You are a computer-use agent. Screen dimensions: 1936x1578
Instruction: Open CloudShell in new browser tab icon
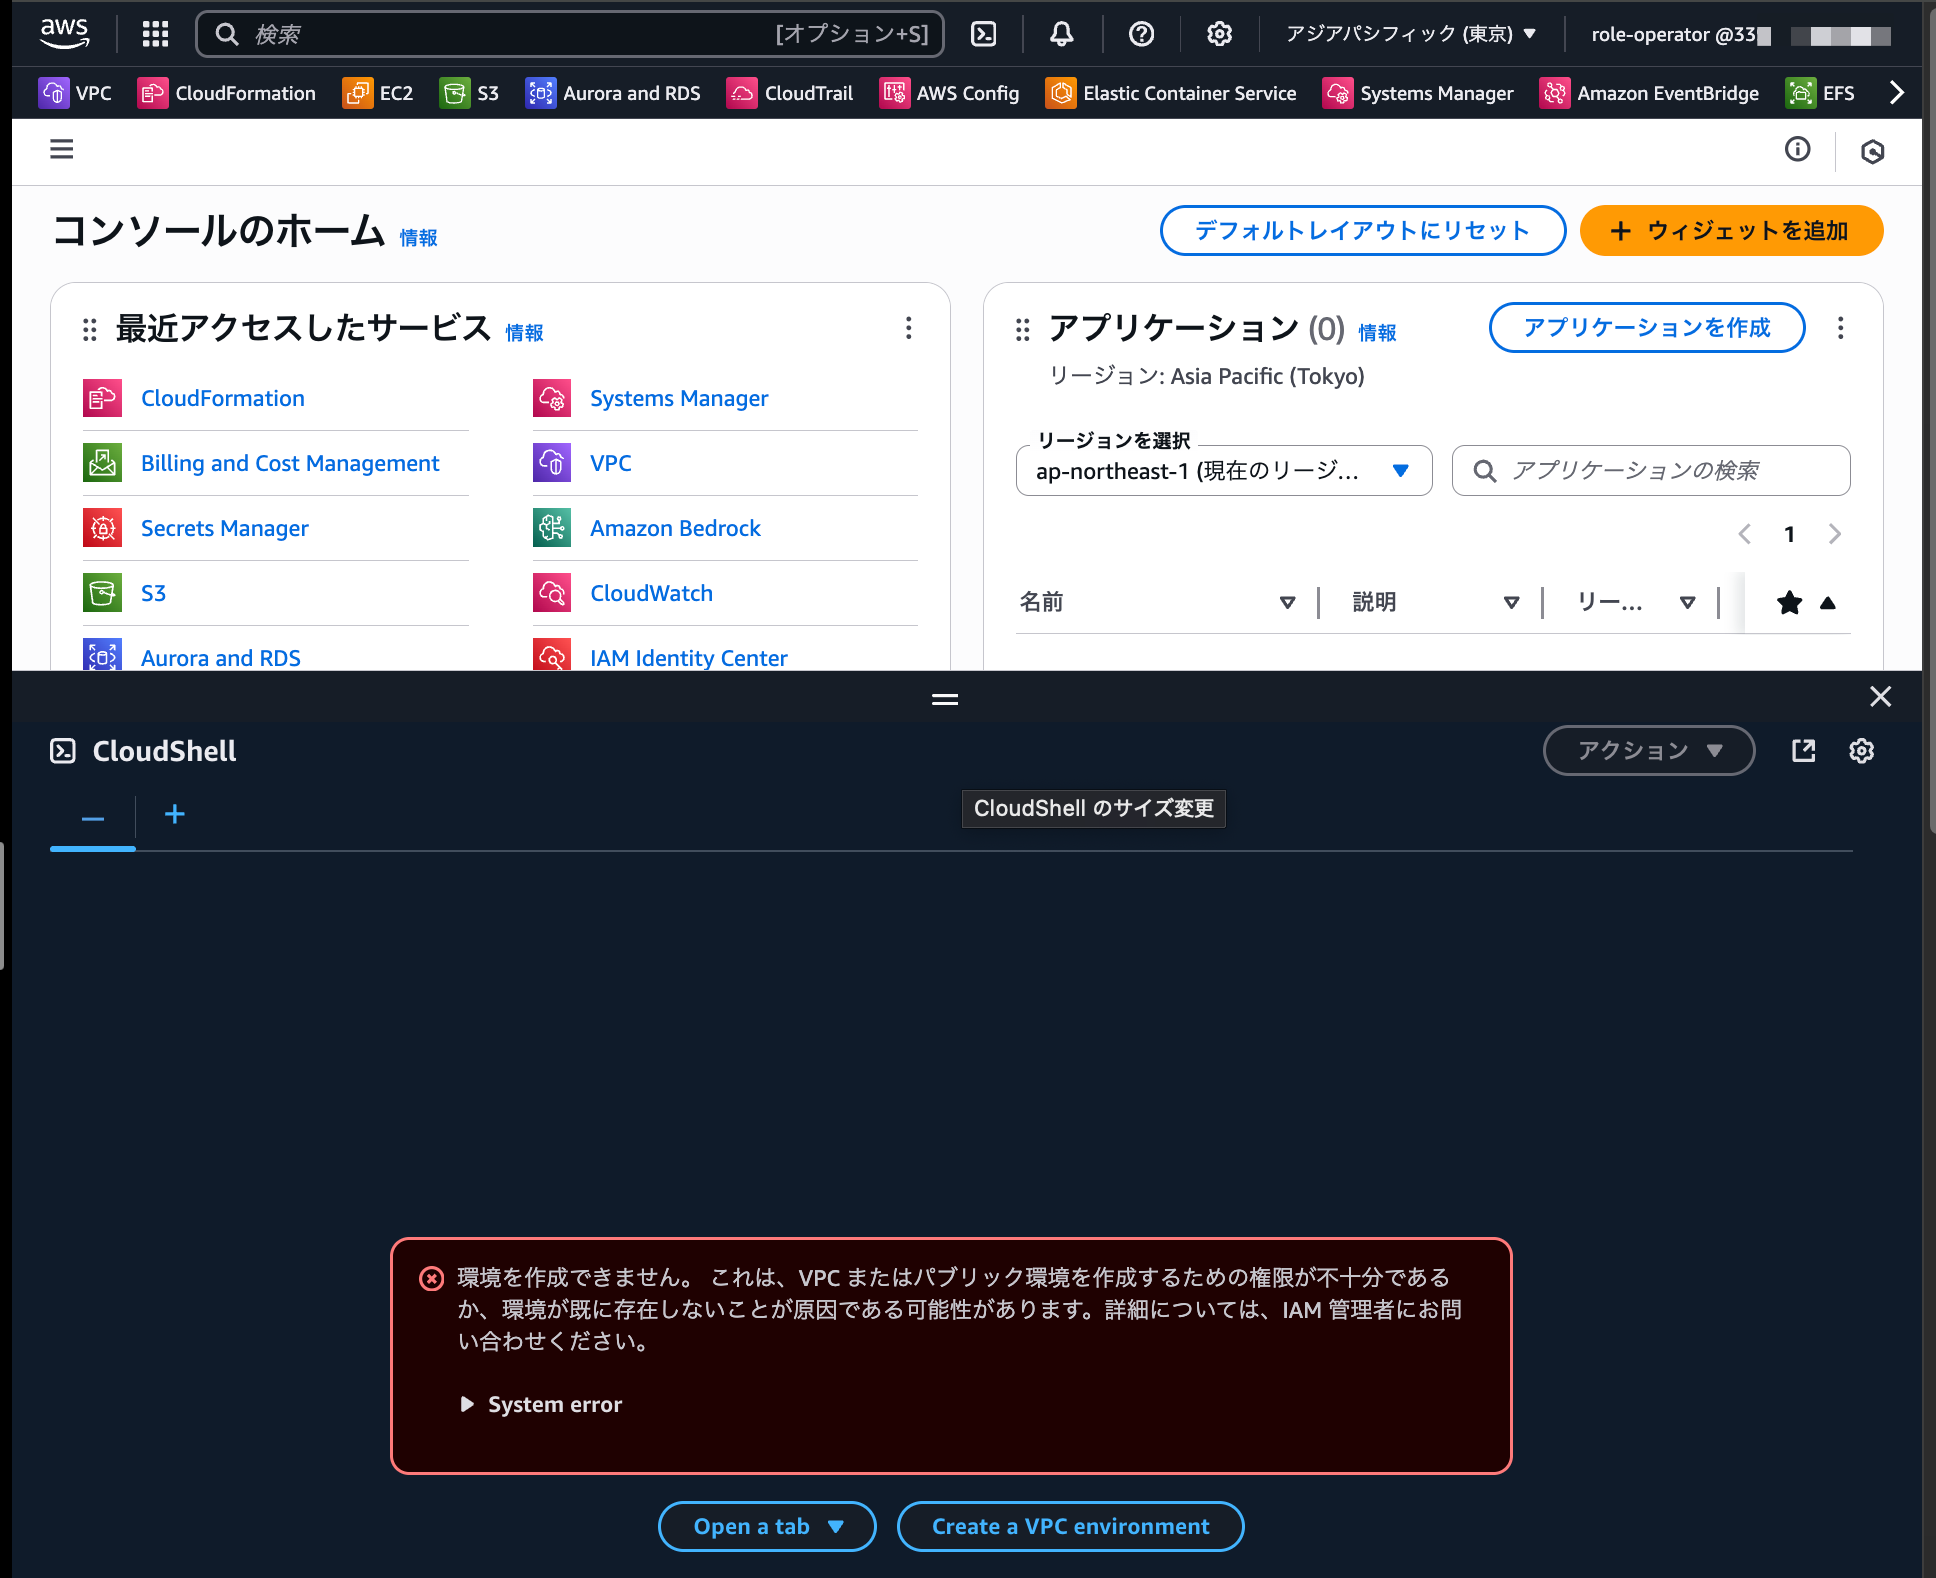click(x=1804, y=751)
